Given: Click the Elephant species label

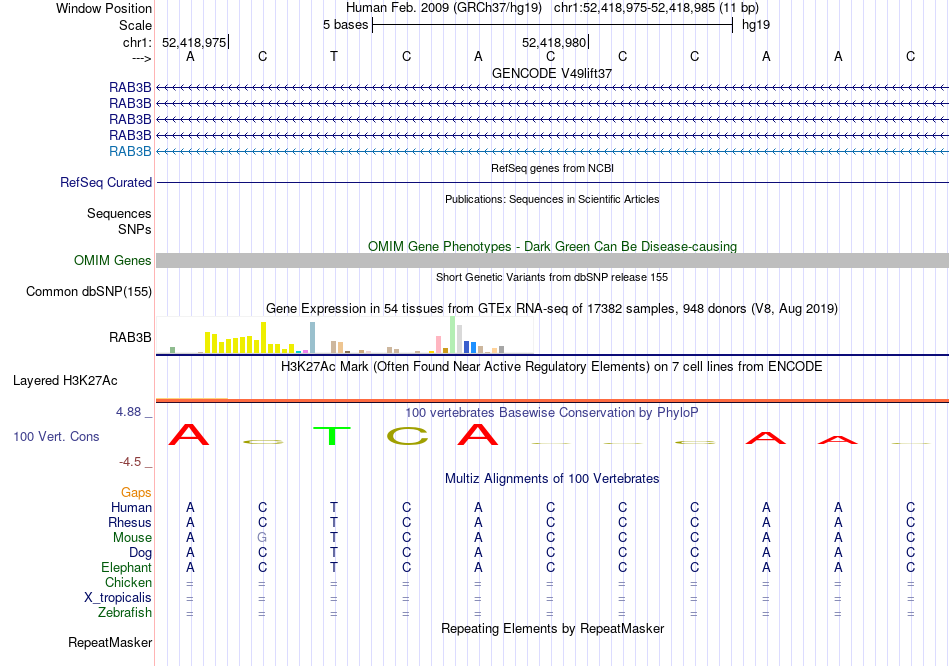Looking at the screenshot, I should [126, 568].
